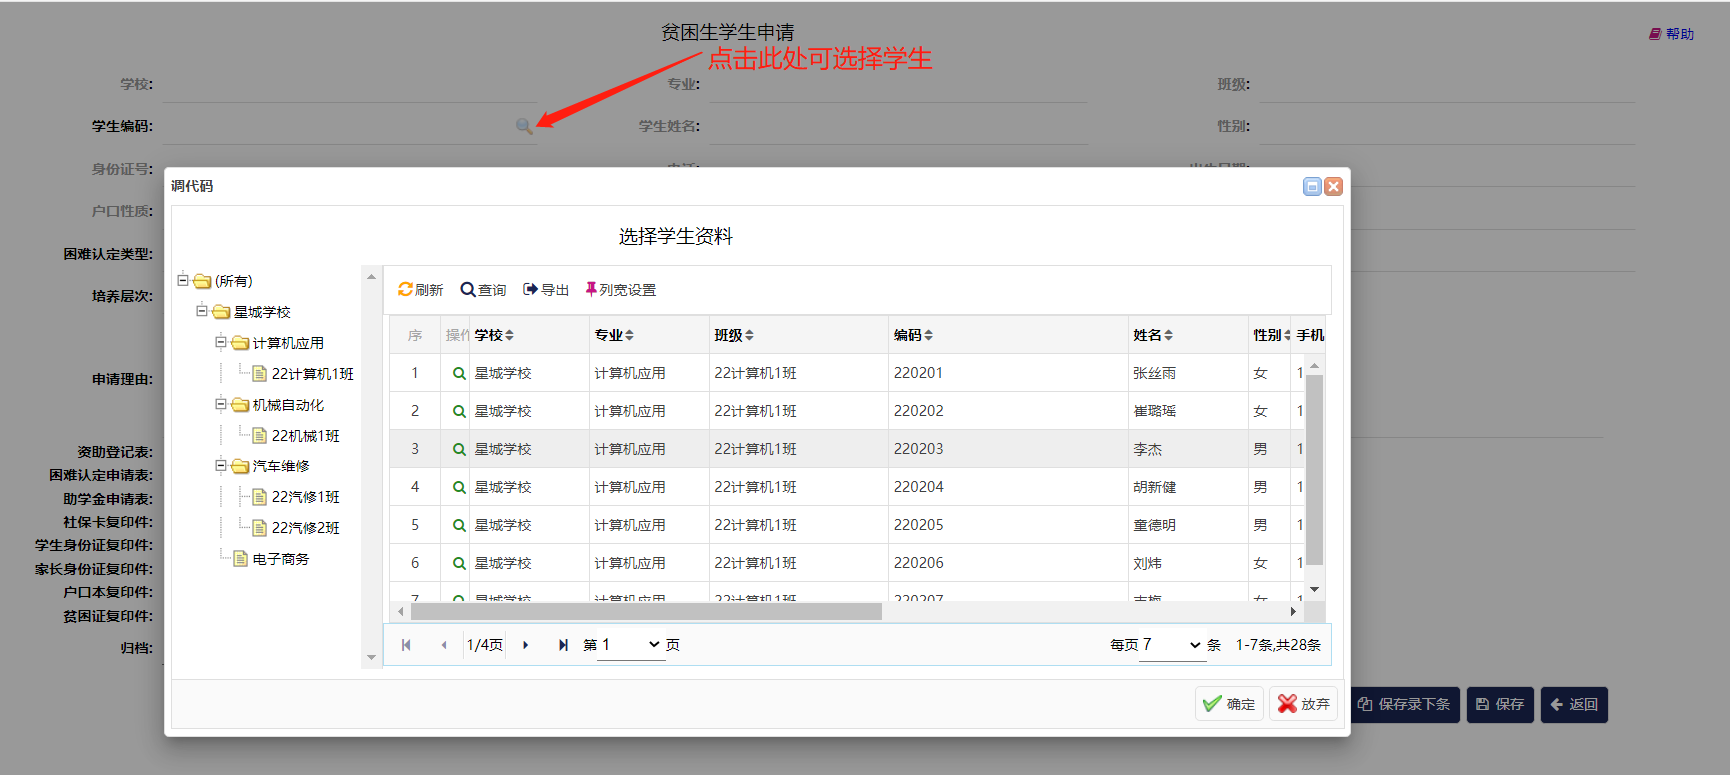Screen dimensions: 1730x775
Task: Select the 星城学校 folder label
Action: tap(262, 312)
